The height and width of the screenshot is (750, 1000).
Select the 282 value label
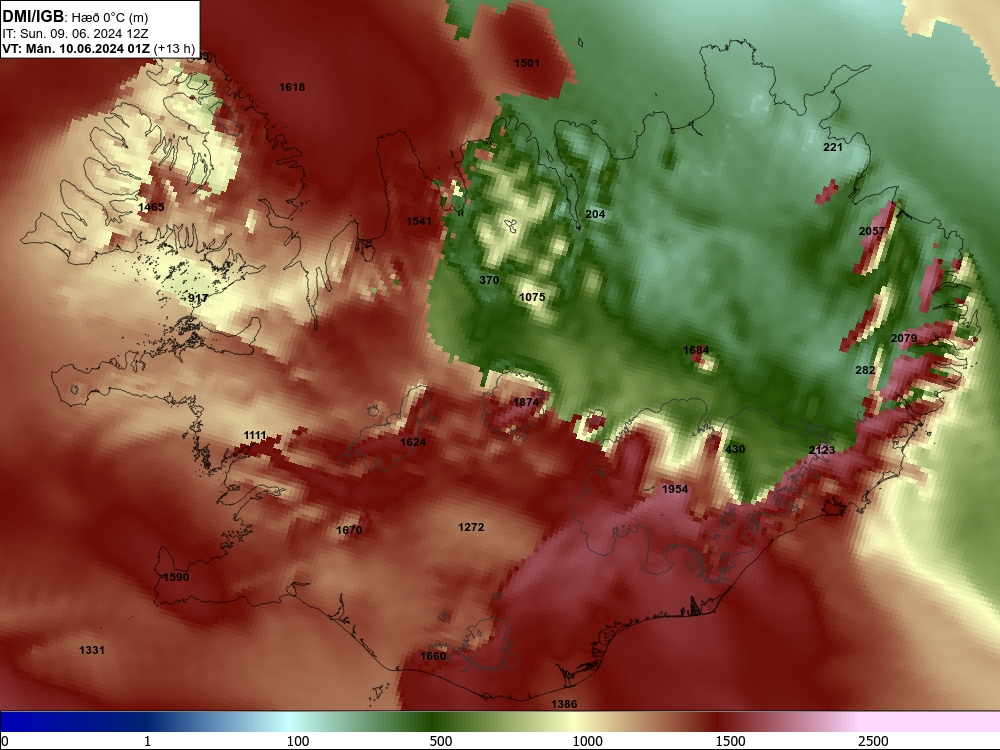(865, 371)
